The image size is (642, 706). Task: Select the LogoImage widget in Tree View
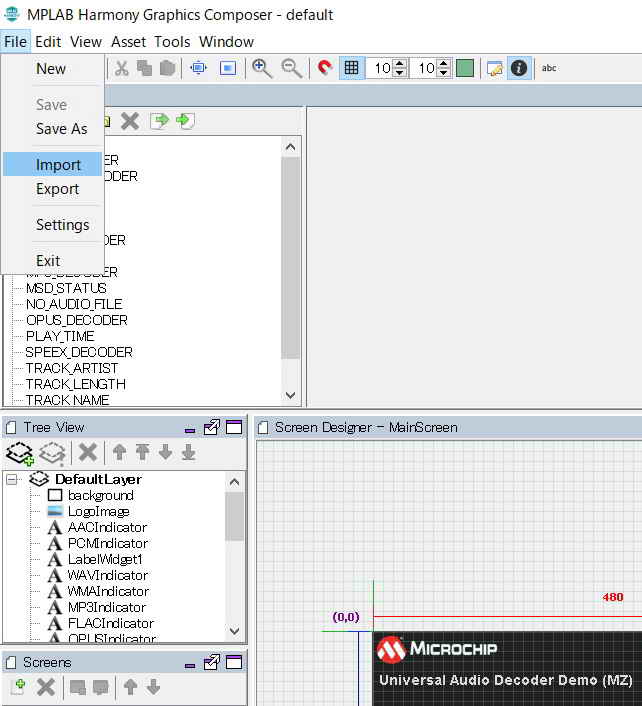[x=98, y=511]
